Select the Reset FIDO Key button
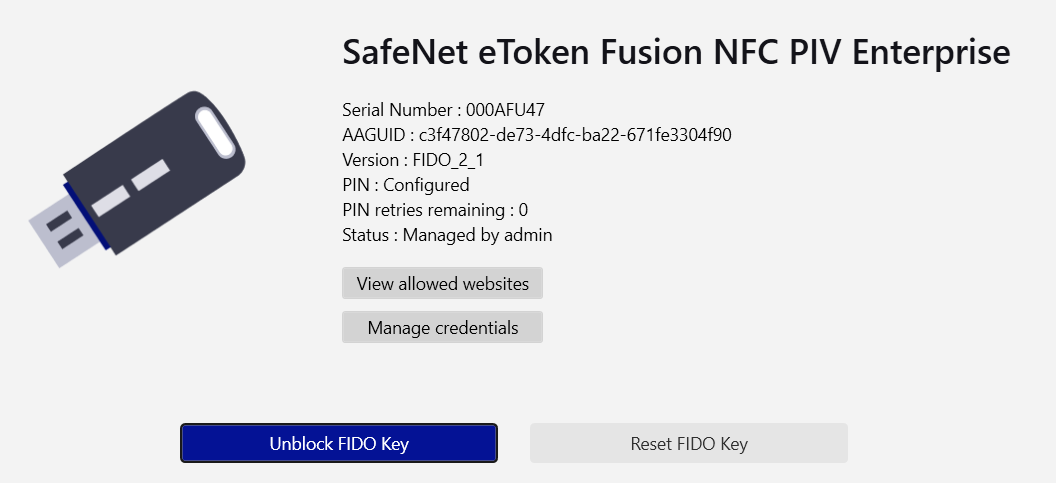1056x483 pixels. pyautogui.click(x=688, y=443)
